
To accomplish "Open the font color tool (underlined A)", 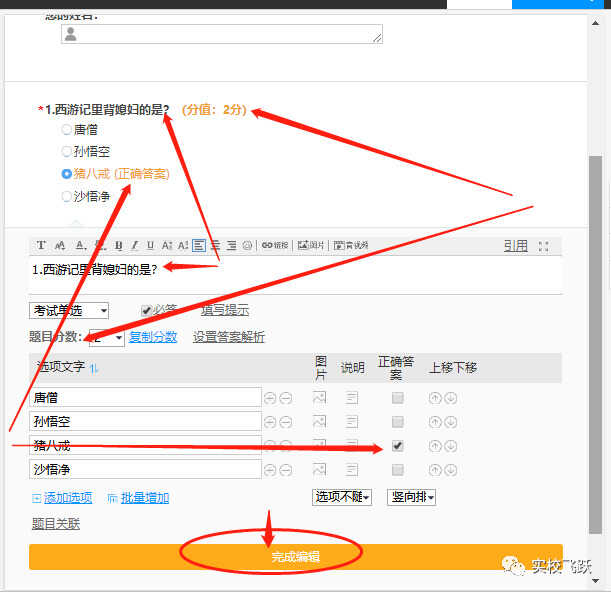I will click(80, 245).
